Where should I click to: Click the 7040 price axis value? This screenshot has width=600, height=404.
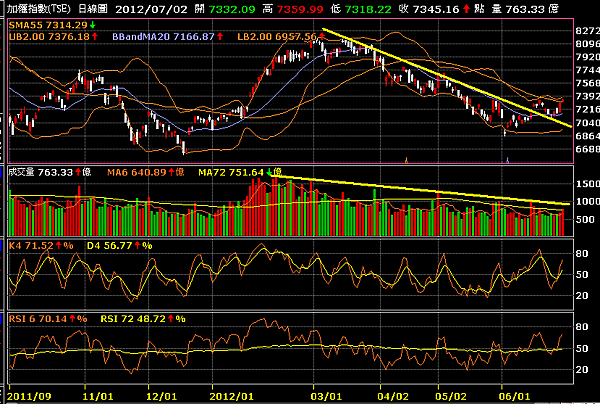point(587,123)
